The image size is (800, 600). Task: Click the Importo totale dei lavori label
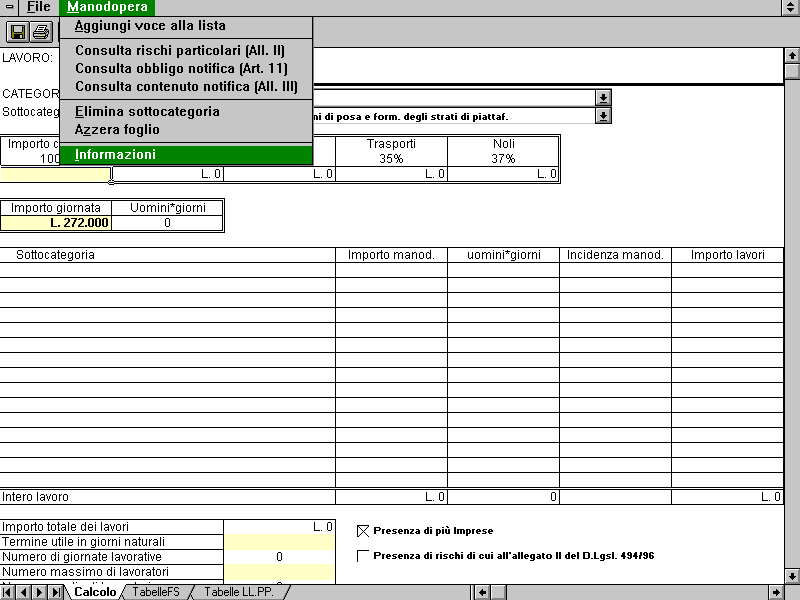pos(65,527)
